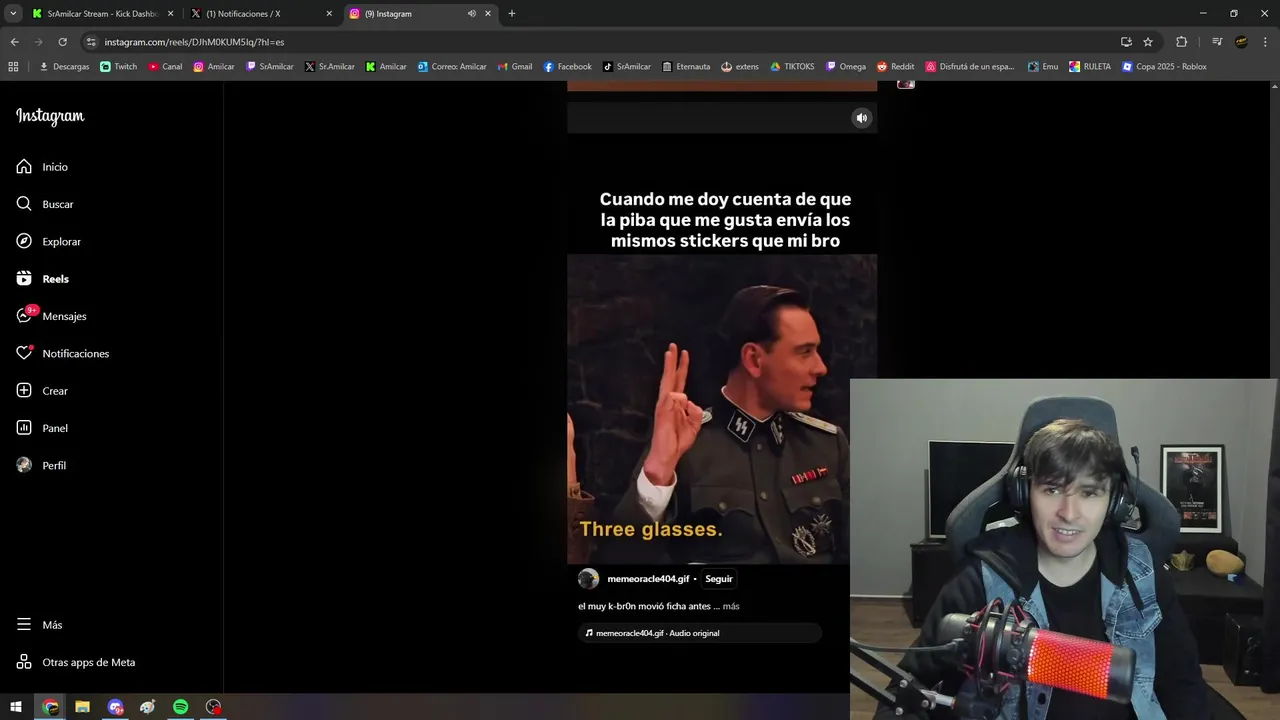The image size is (1280, 720).
Task: Click memeoracle404.gif avatar picture
Action: 588,579
